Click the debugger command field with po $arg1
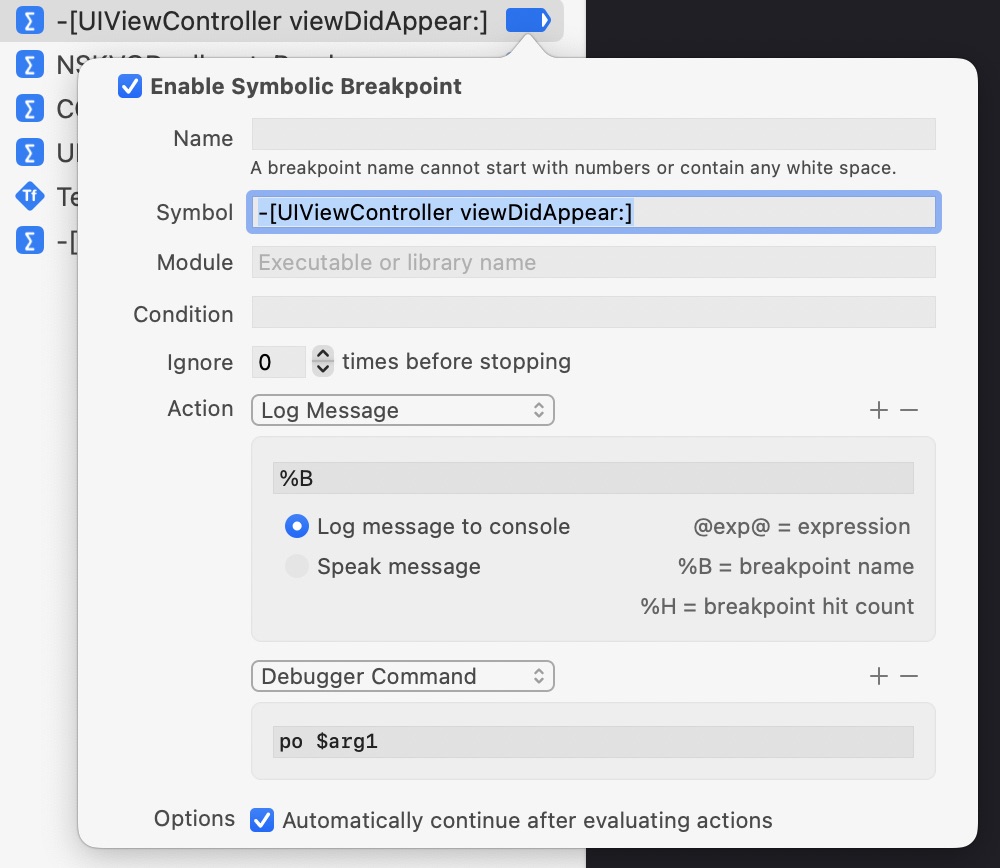The image size is (1000, 868). pyautogui.click(x=593, y=742)
